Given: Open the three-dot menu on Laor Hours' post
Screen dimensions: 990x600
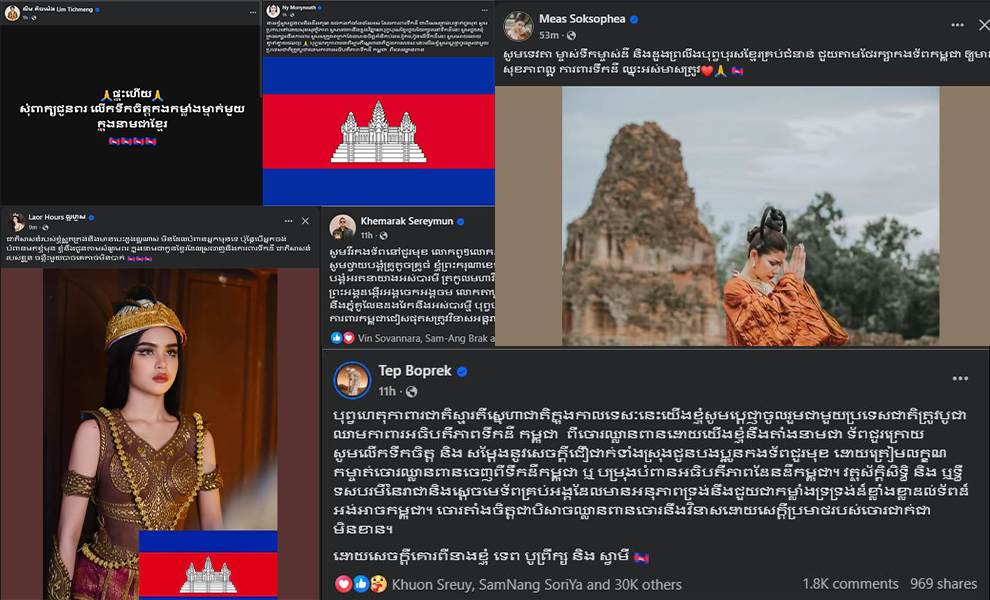Looking at the screenshot, I should pos(288,221).
